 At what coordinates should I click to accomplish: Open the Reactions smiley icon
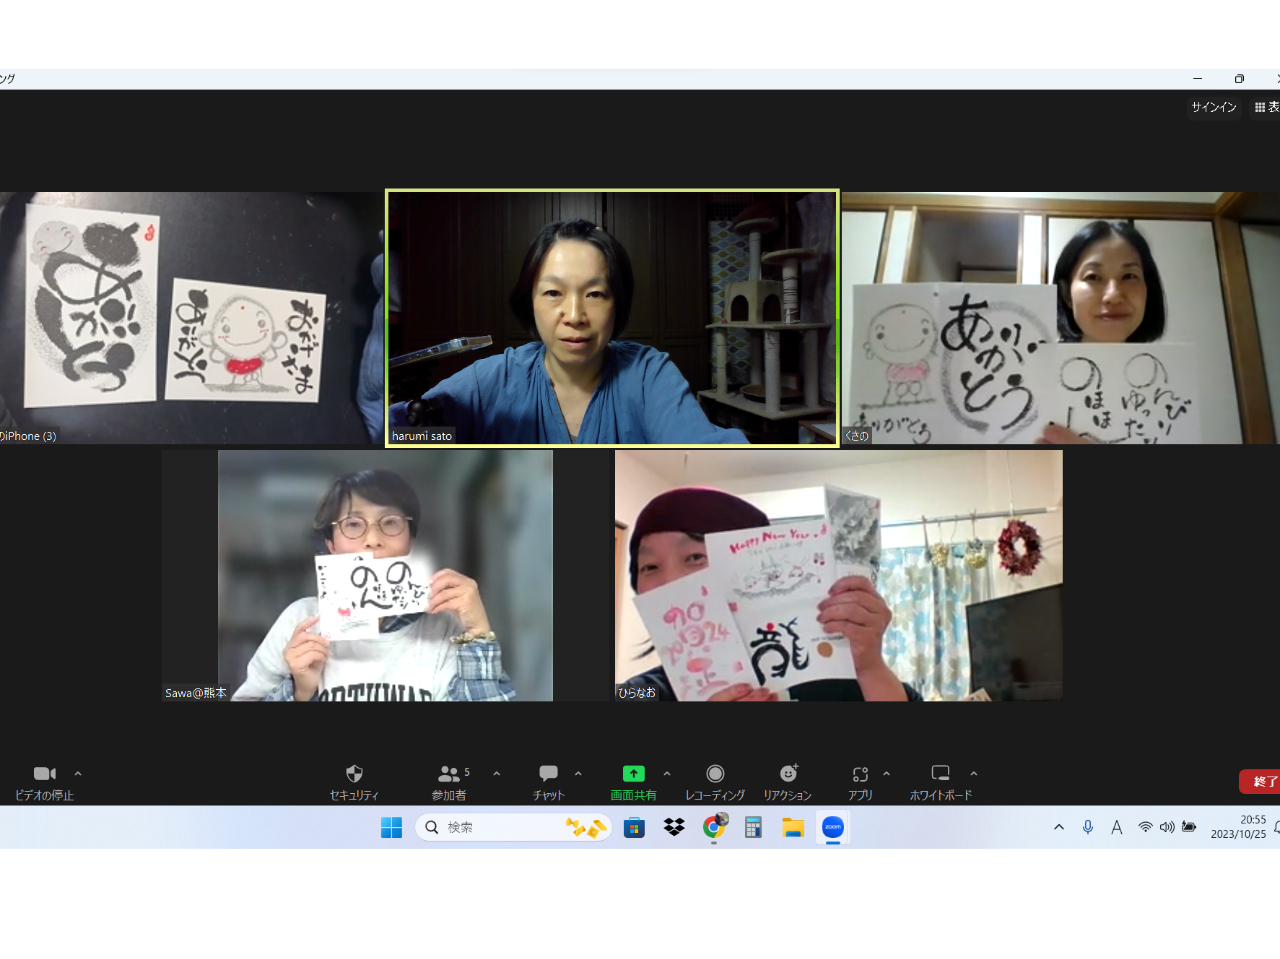point(788,774)
